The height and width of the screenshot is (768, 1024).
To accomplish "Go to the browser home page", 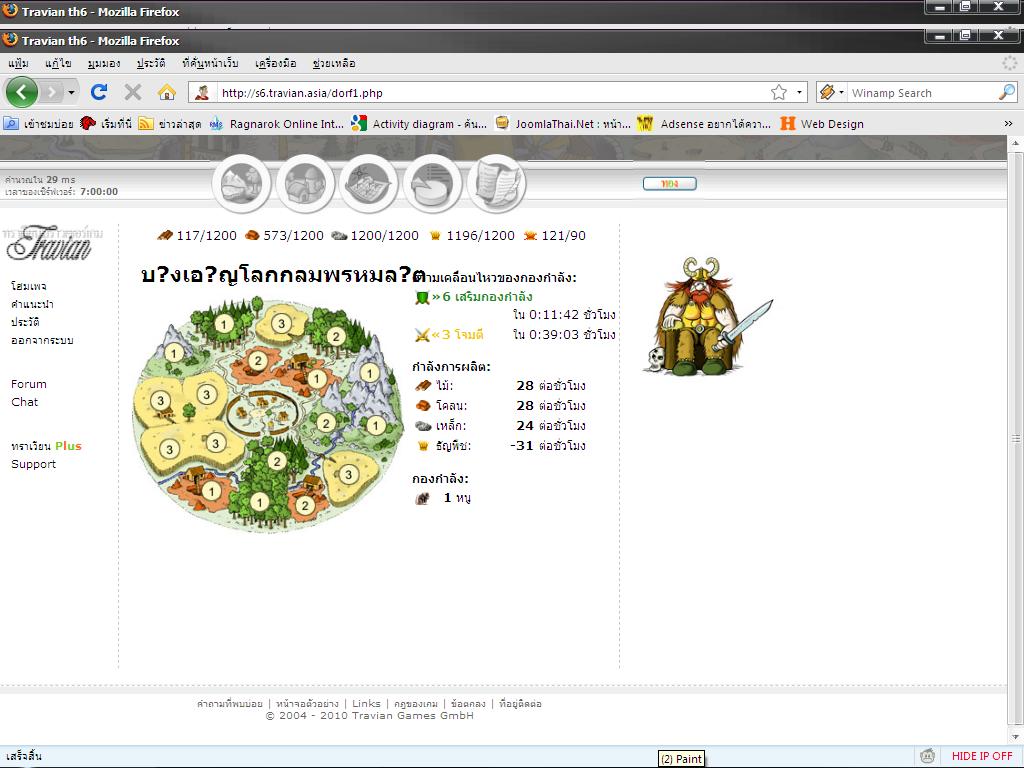I will [167, 92].
